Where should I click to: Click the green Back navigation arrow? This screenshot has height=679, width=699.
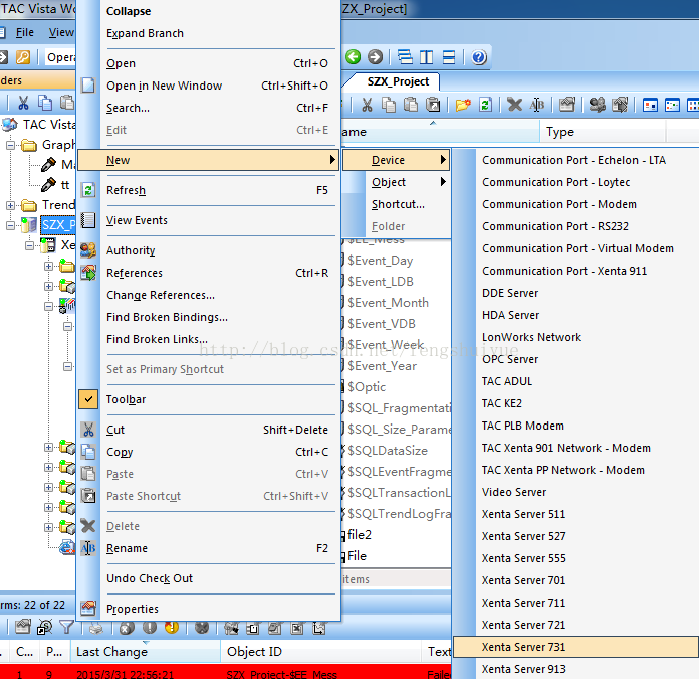(x=353, y=57)
